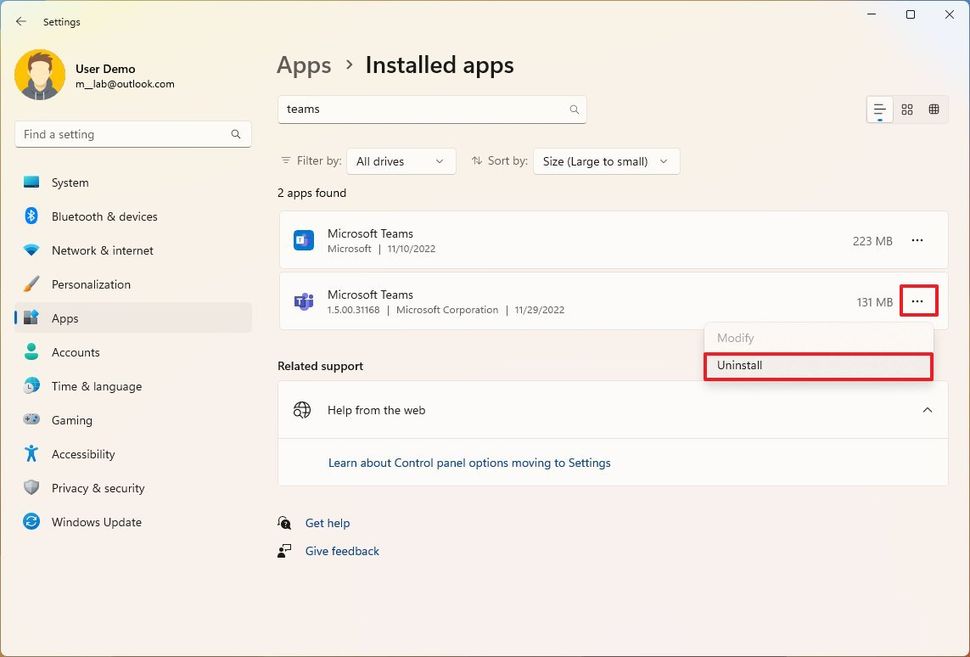Open the Sort by dropdown
Viewport: 970px width, 657px height.
[x=606, y=160]
